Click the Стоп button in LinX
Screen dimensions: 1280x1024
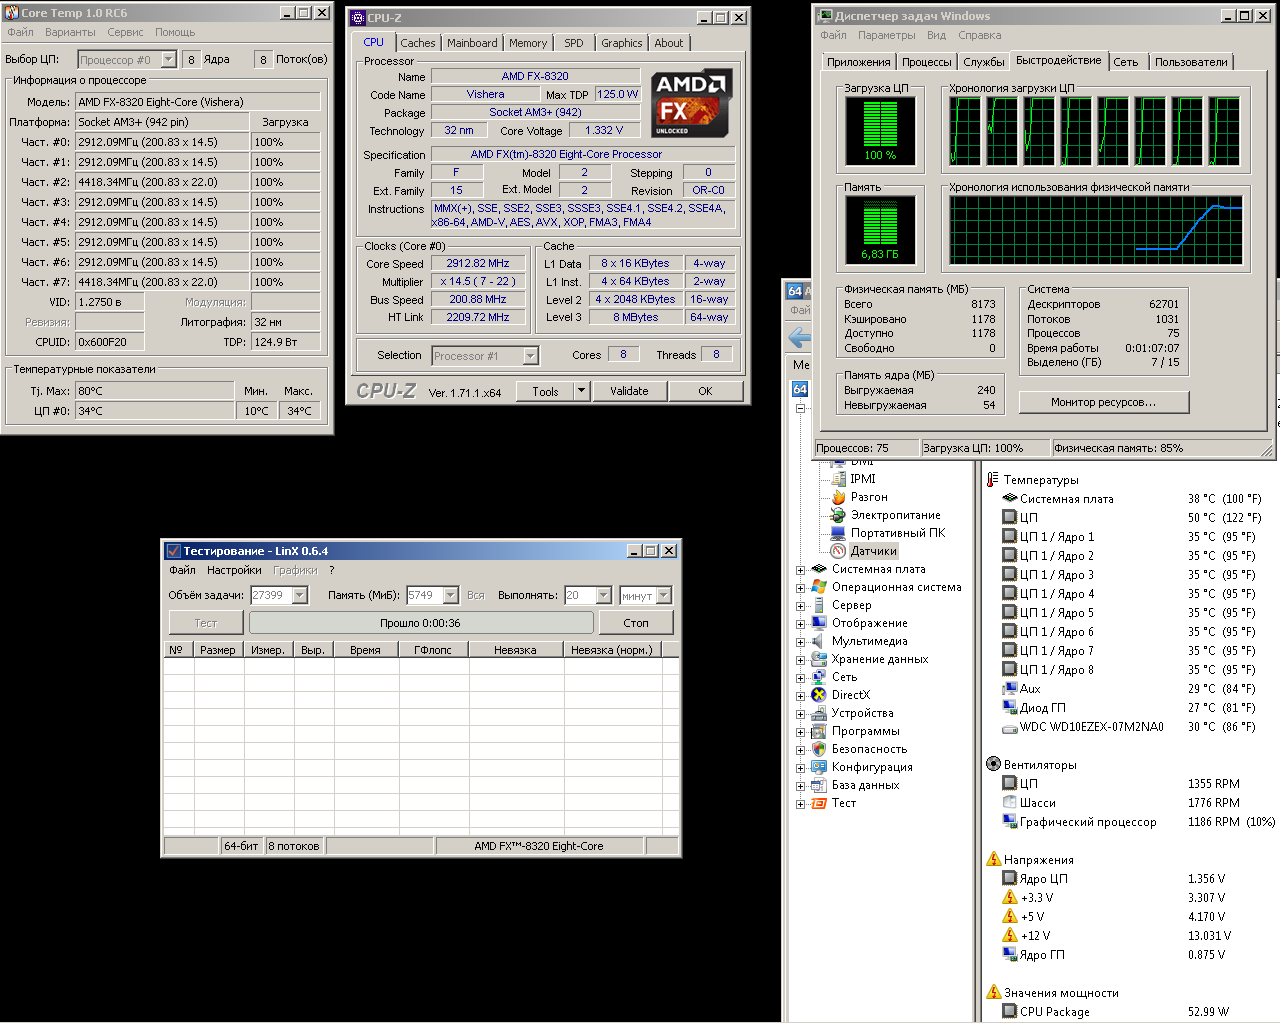click(x=636, y=623)
